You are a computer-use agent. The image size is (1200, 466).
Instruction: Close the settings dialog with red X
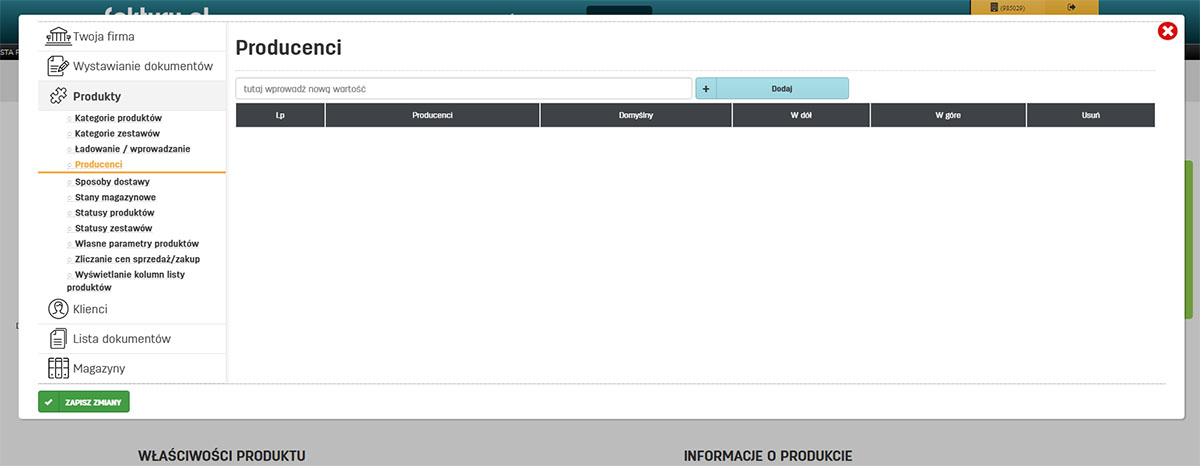click(x=1167, y=32)
